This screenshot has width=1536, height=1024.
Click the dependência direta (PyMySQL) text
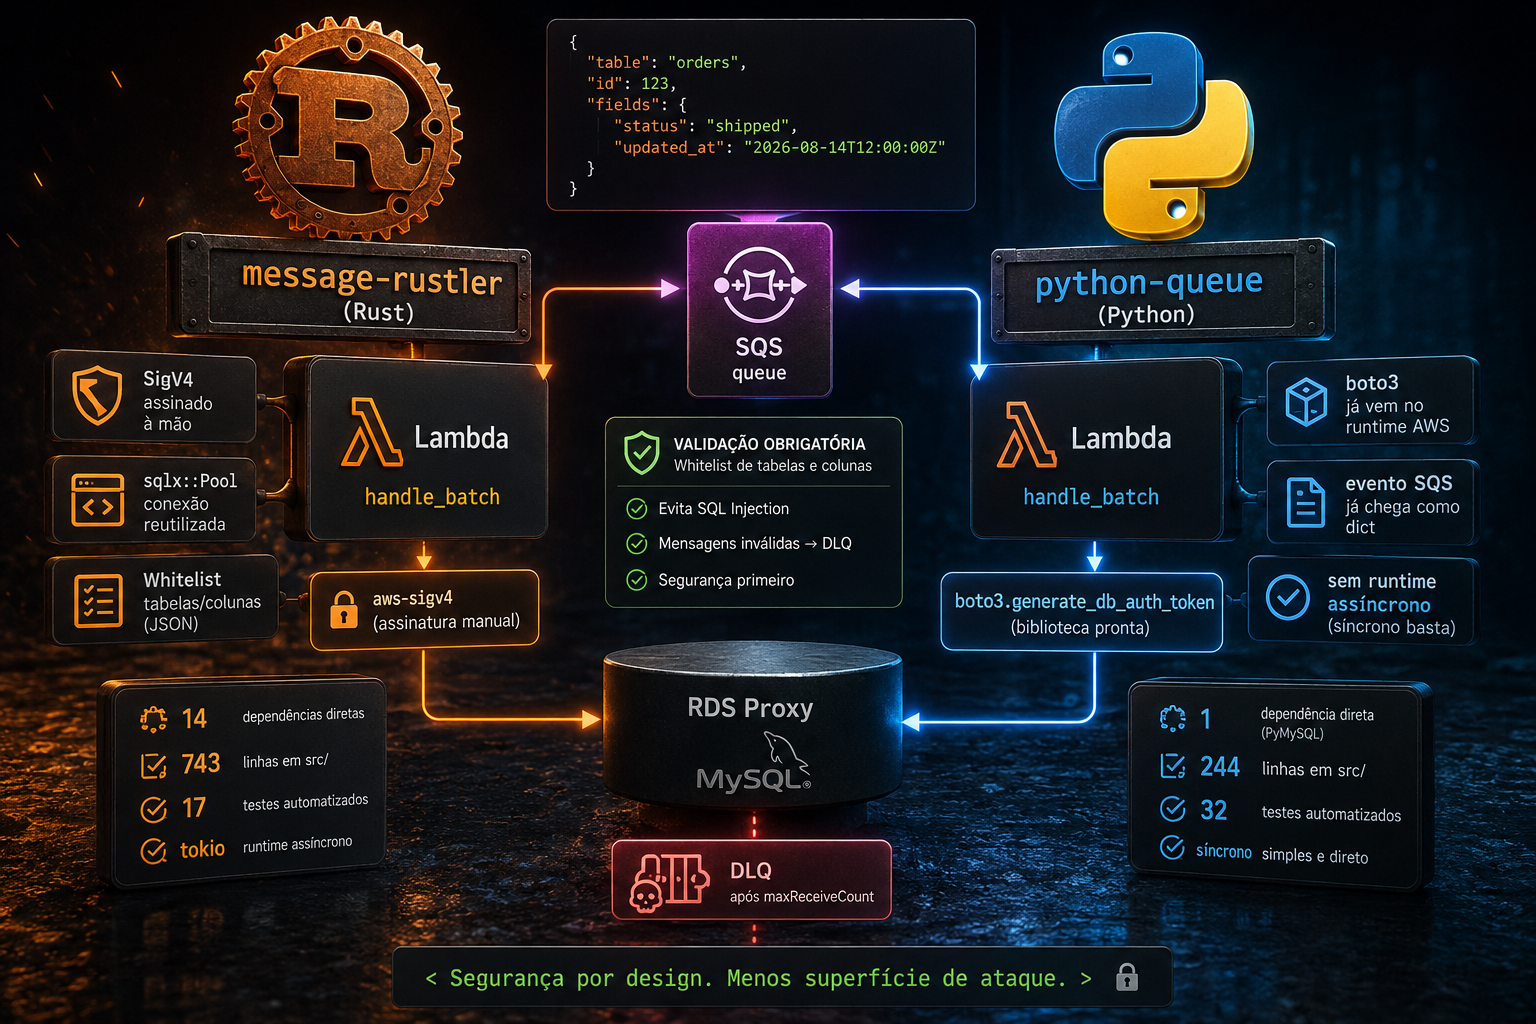coord(1317,723)
